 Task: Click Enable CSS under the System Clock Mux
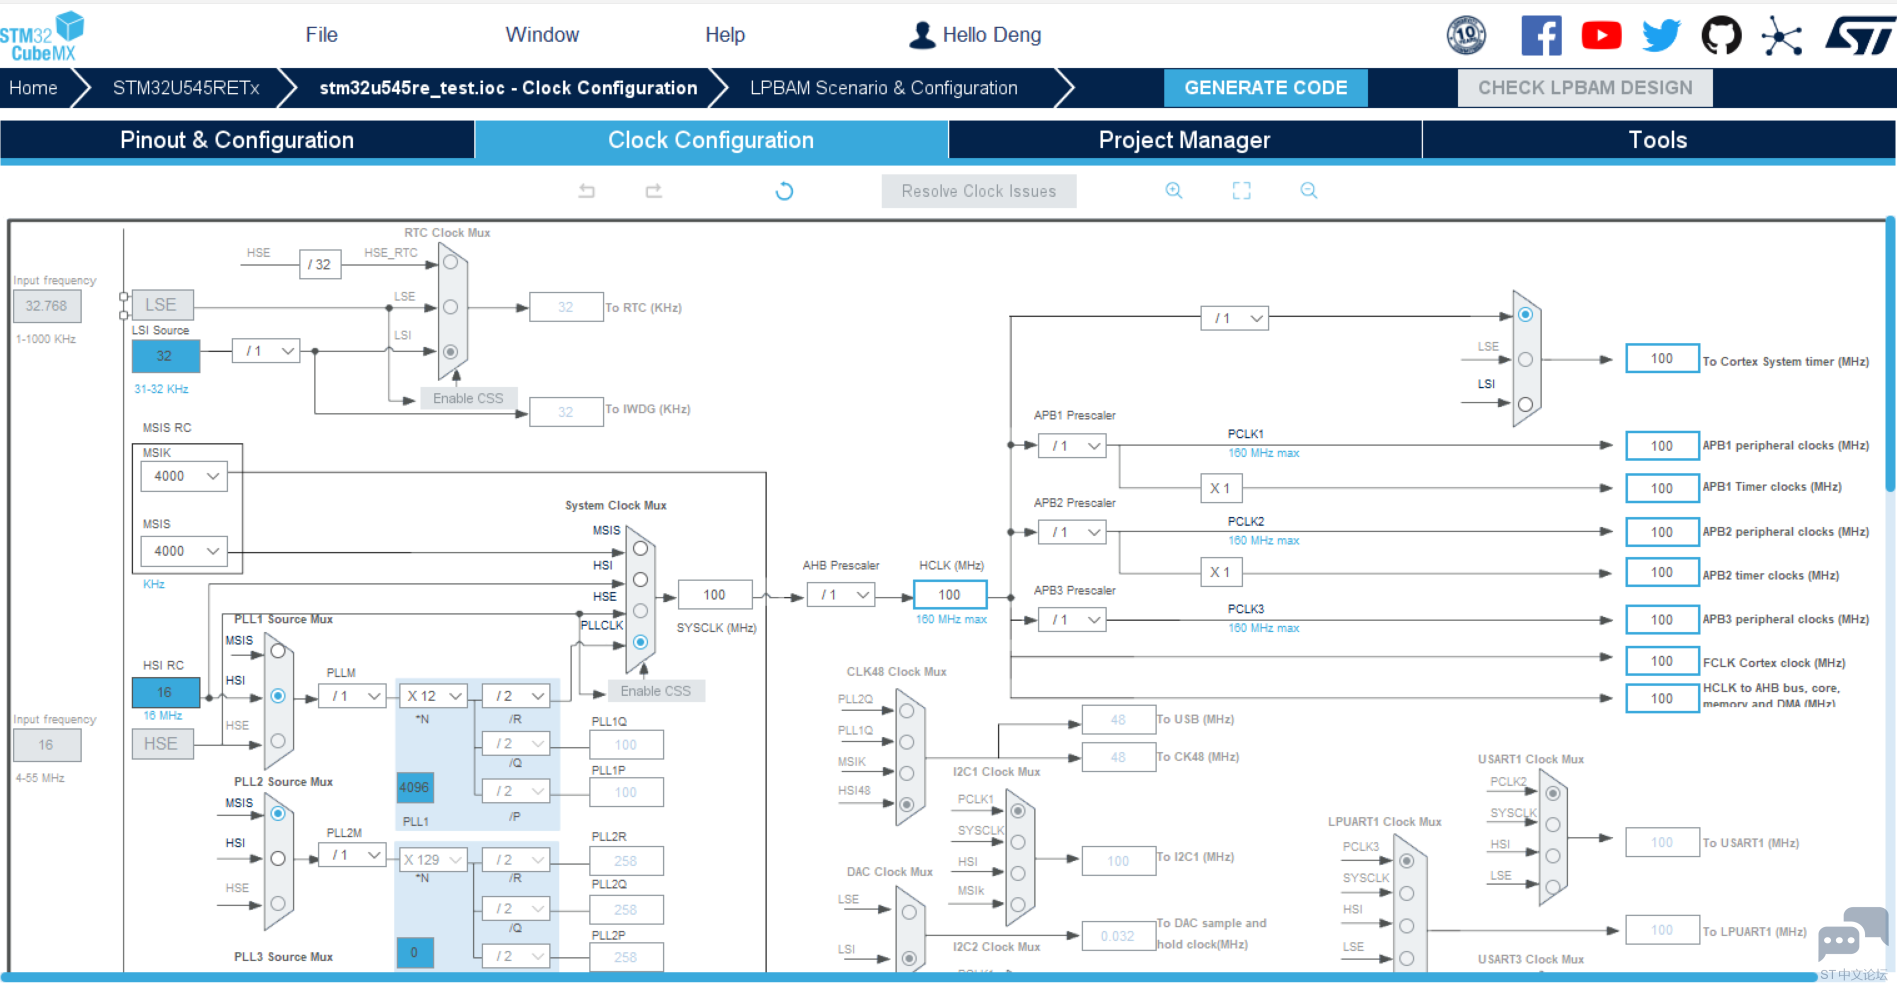click(656, 691)
